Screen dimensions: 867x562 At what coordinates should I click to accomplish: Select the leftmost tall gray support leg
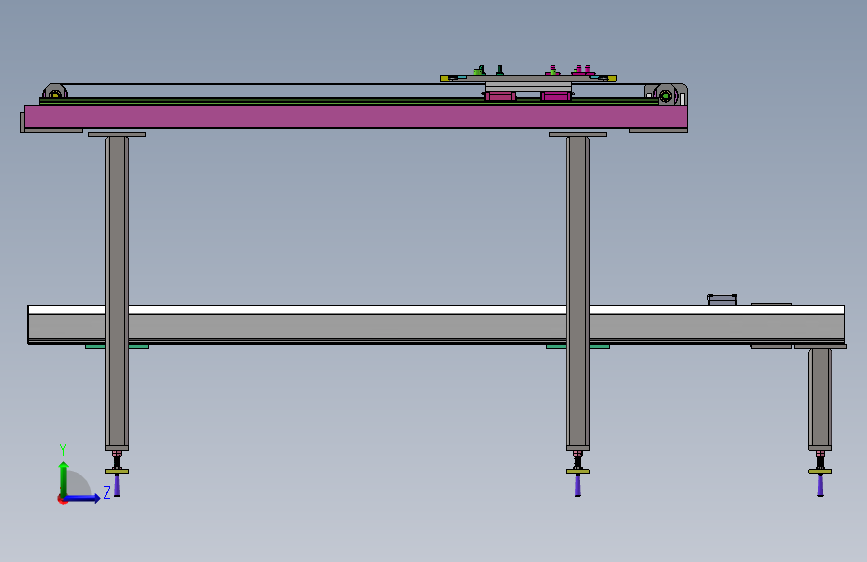(117, 293)
